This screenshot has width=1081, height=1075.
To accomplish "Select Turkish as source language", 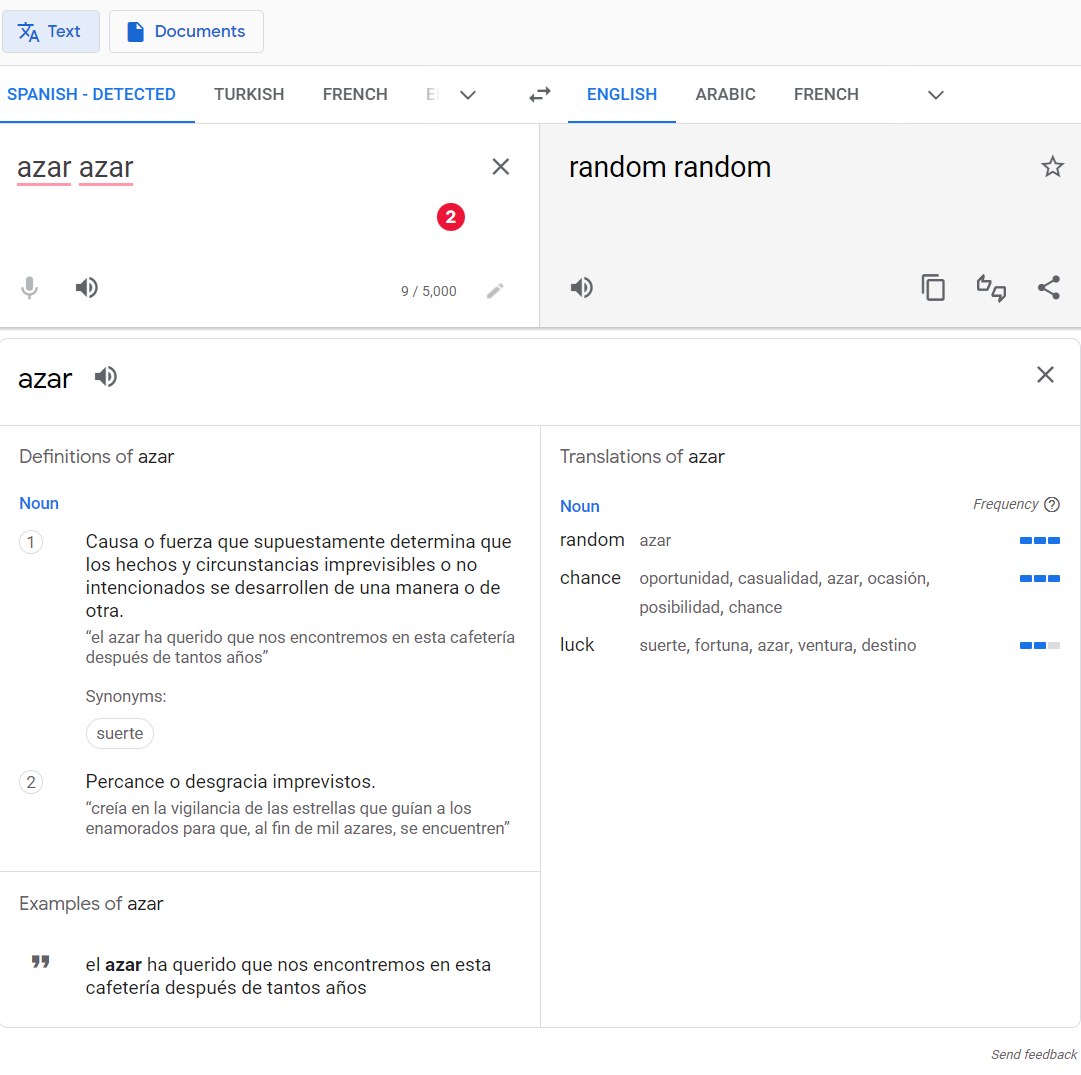I will click(x=249, y=95).
